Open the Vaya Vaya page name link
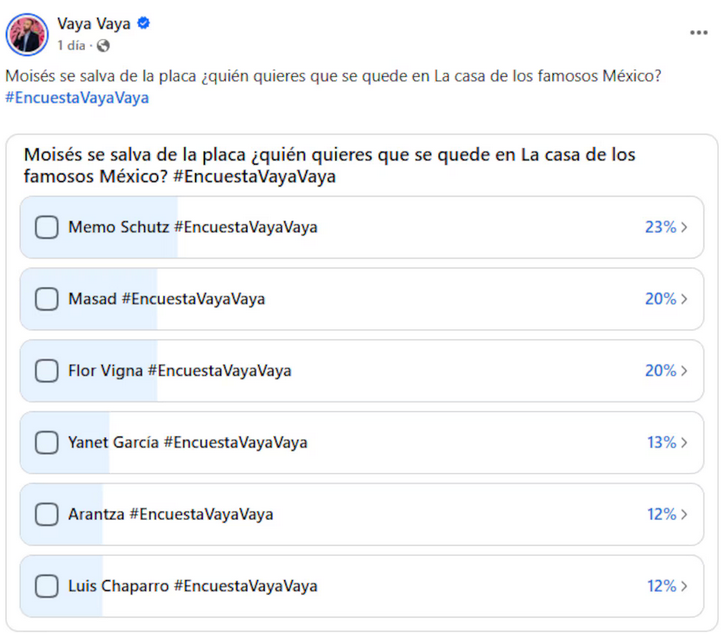724x633 pixels. [94, 24]
